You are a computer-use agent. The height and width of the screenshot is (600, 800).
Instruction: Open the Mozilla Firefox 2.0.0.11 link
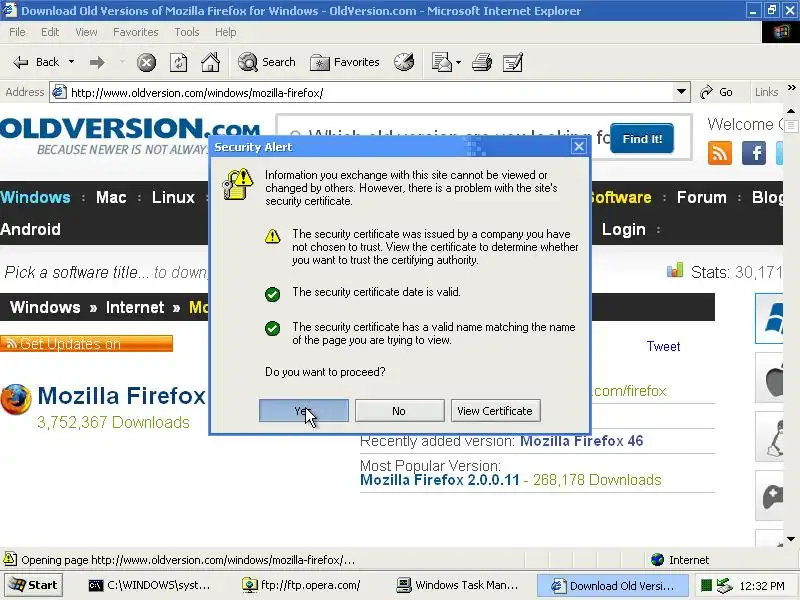(439, 480)
